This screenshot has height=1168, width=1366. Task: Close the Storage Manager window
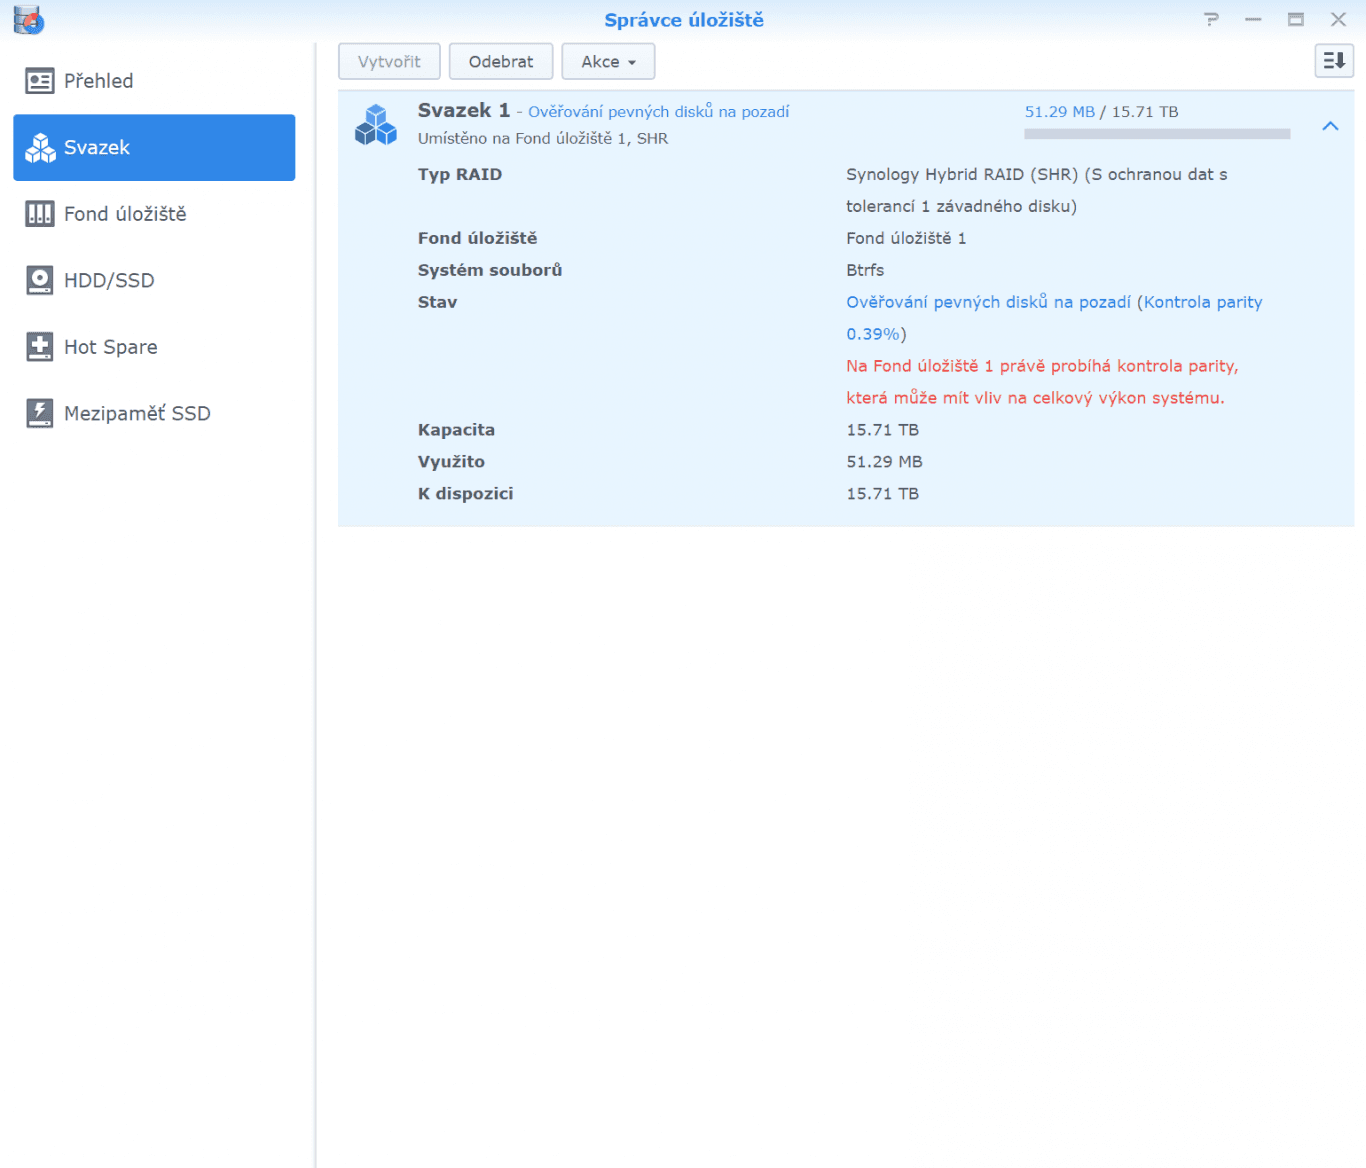click(1338, 19)
